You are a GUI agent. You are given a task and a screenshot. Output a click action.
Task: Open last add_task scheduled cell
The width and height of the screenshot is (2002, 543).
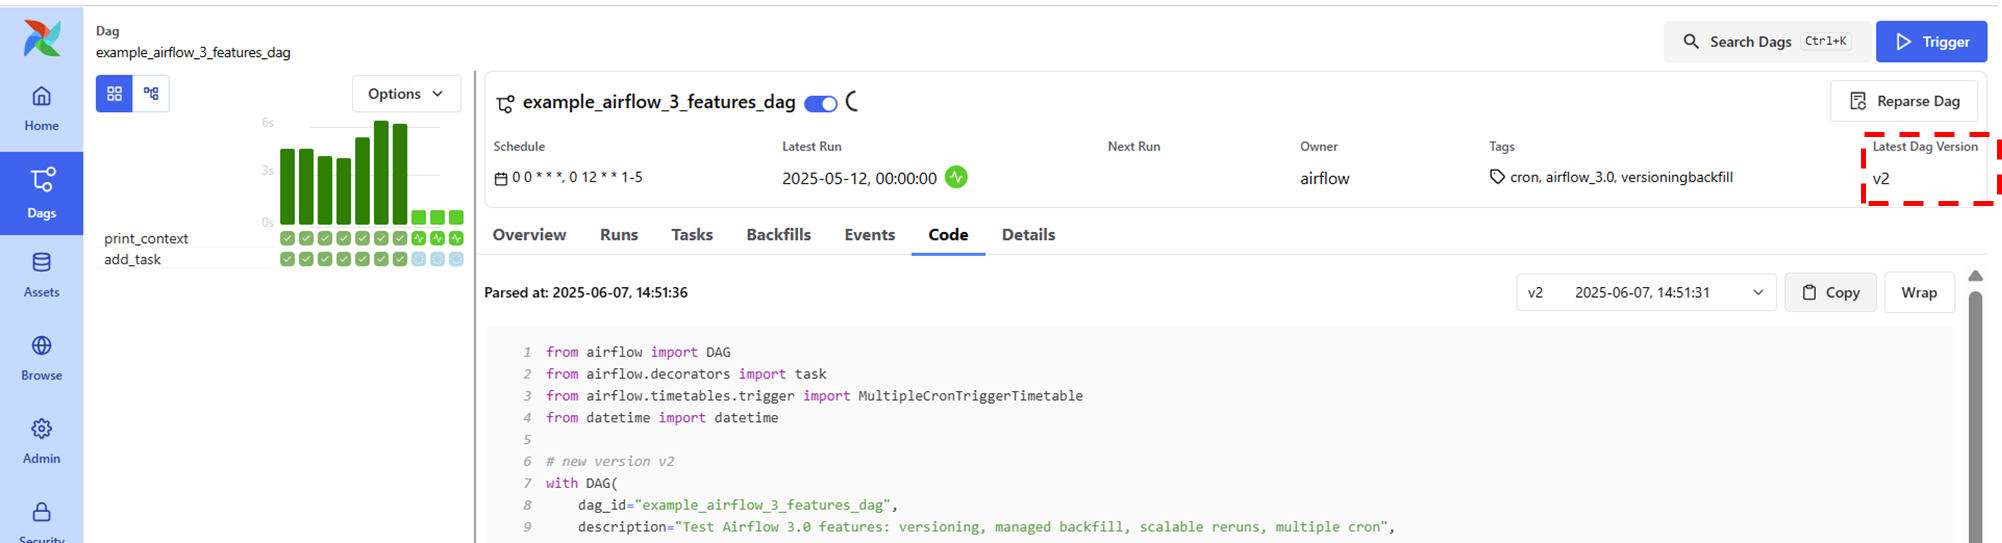point(456,259)
